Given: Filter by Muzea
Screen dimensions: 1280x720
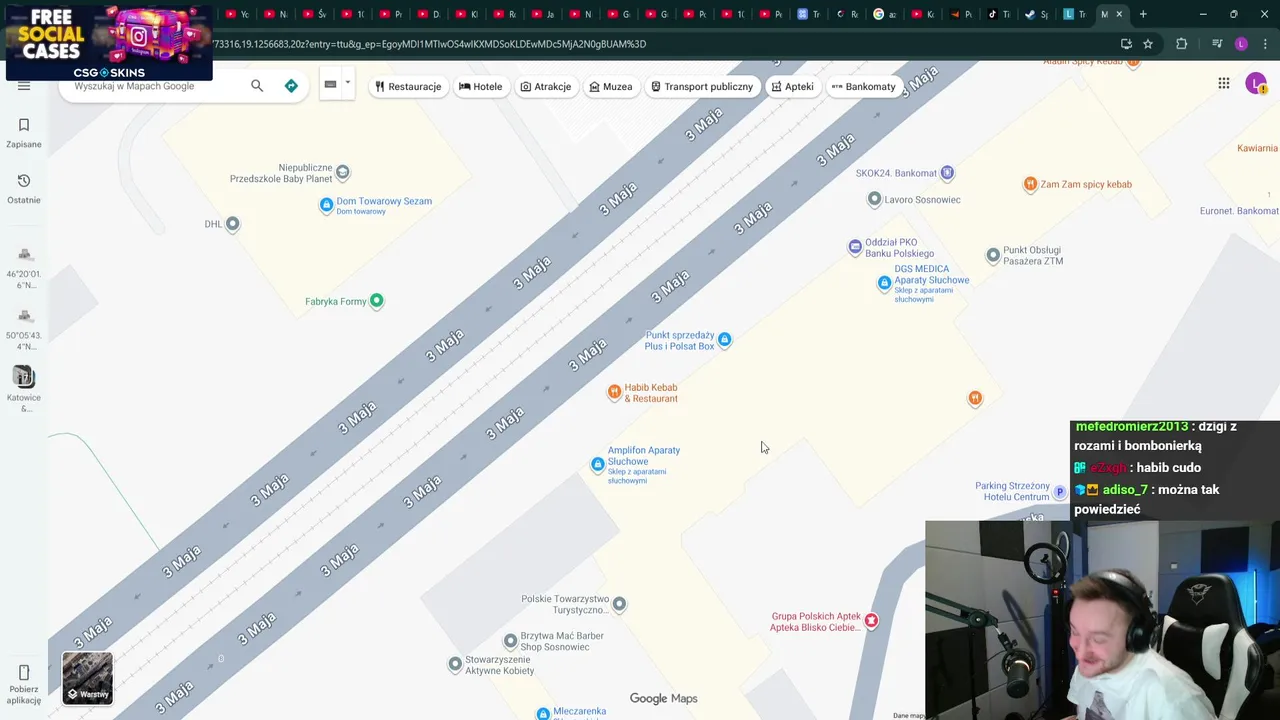Looking at the screenshot, I should click(x=611, y=87).
